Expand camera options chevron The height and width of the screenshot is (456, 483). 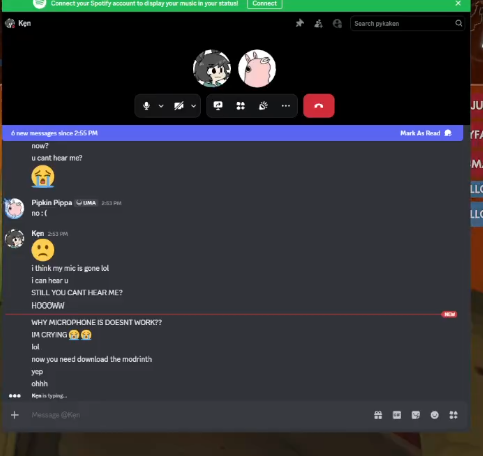click(x=193, y=106)
